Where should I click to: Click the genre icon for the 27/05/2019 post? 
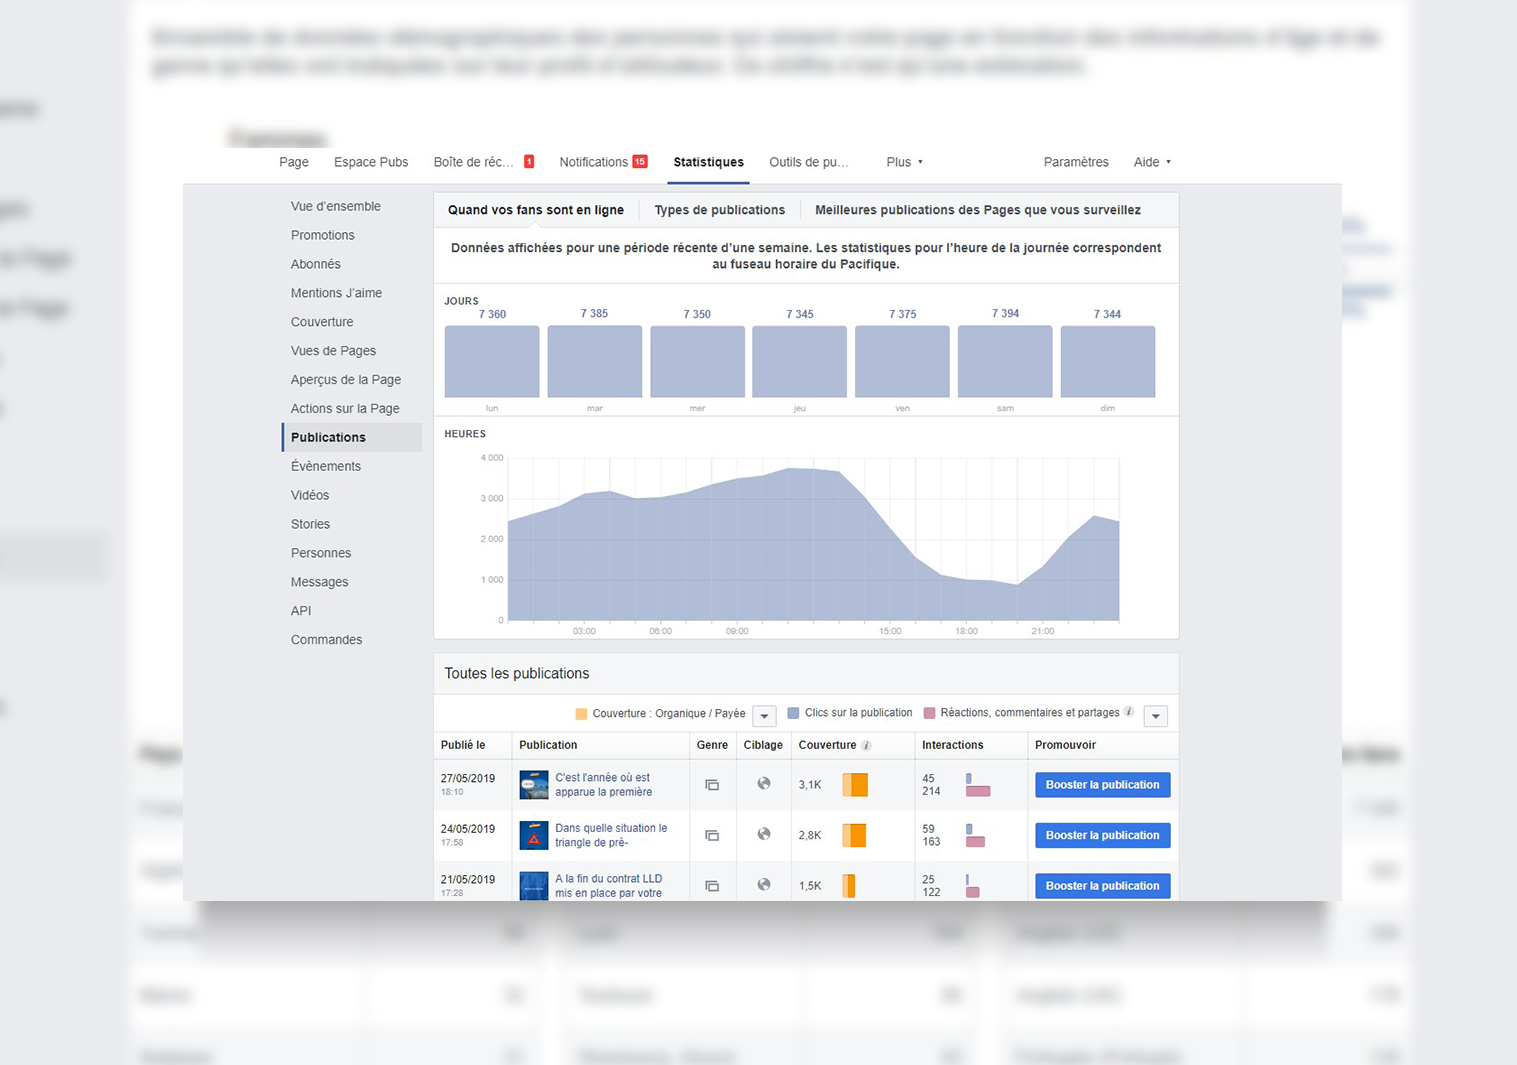tap(712, 785)
